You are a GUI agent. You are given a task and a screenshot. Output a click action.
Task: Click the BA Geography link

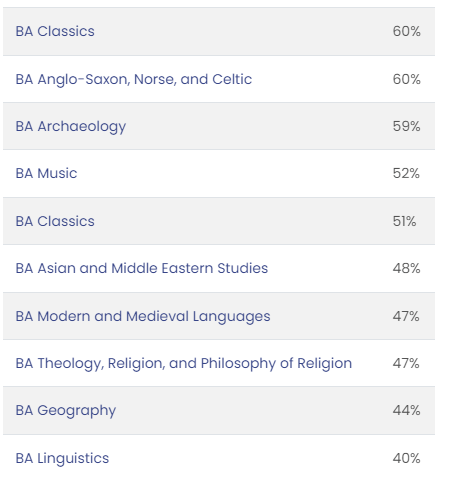(66, 411)
